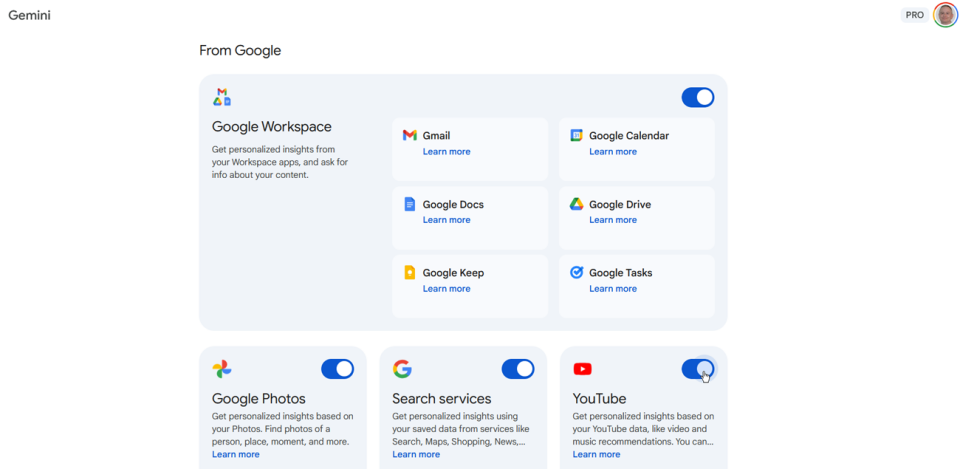Click the Gmail envelope icon

click(x=410, y=135)
